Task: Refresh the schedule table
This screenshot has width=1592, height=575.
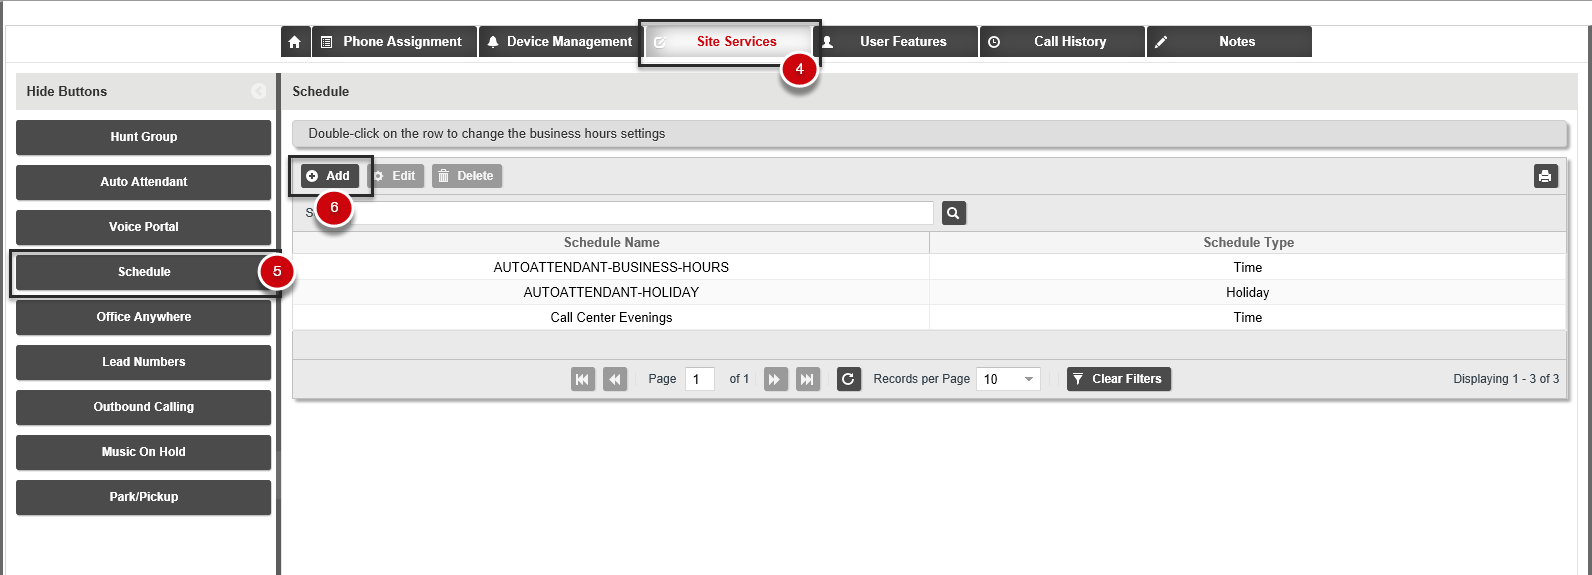Action: click(849, 379)
